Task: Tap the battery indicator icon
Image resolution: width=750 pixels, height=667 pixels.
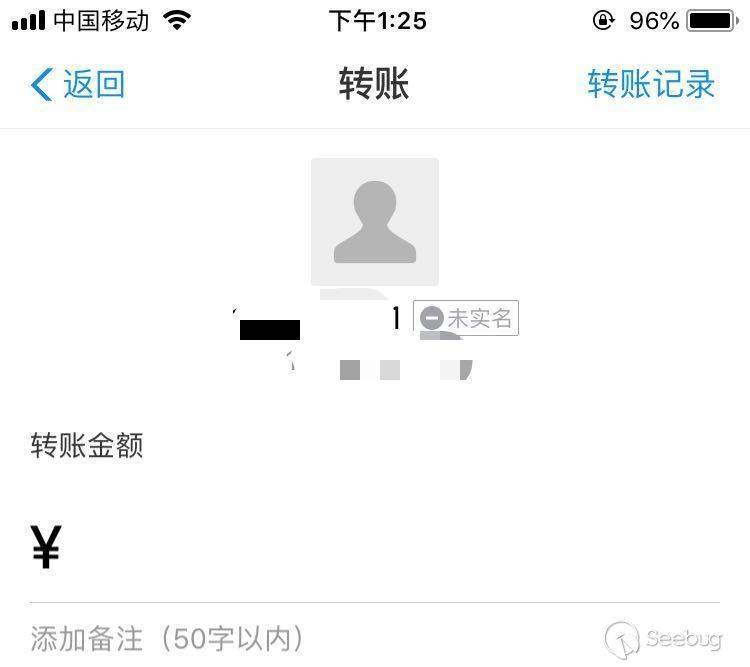Action: click(712, 21)
